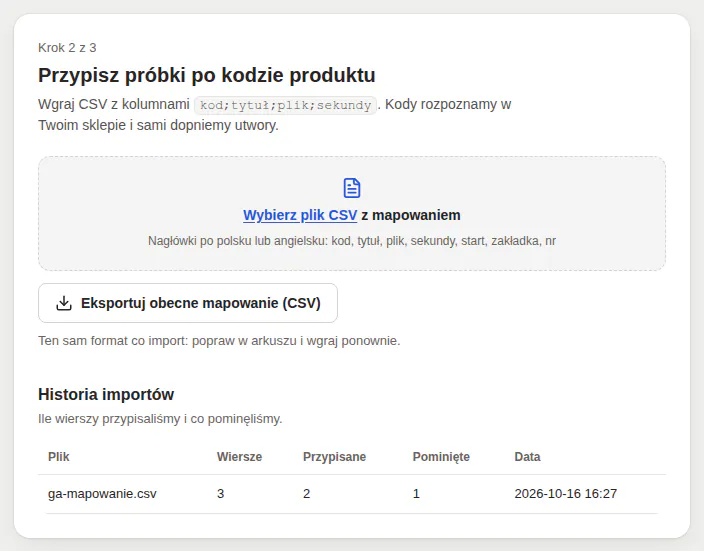Click text 'Ten same format co import' note
Viewport: 704px width, 551px height.
(219, 341)
